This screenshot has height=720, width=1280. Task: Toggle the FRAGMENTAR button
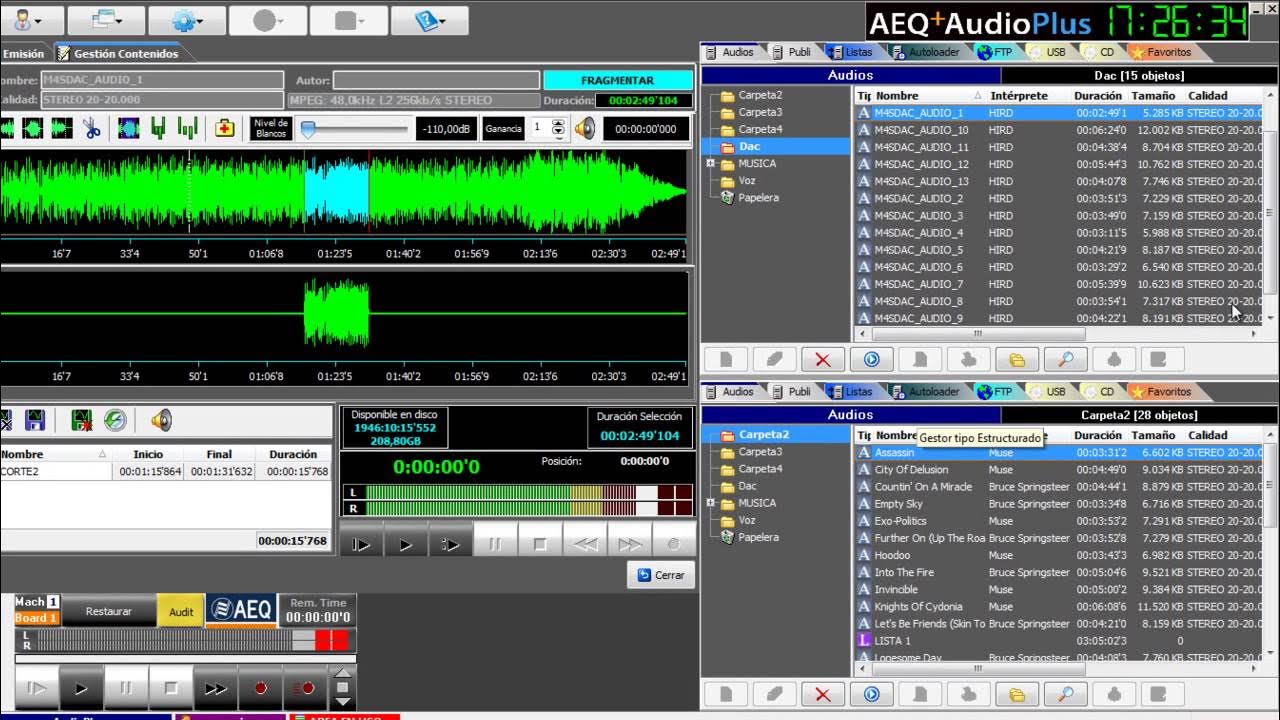tap(618, 80)
